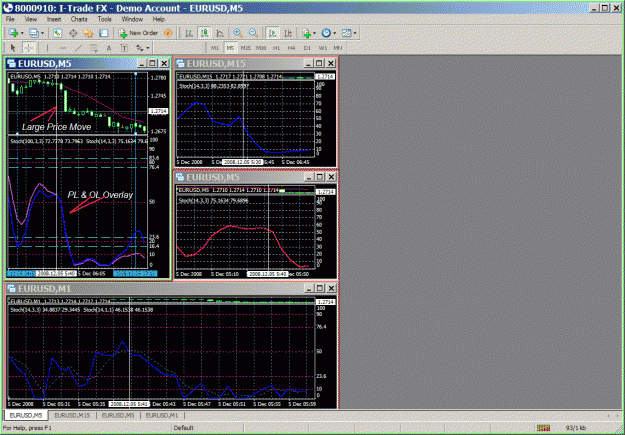Open the Templates icon
This screenshot has height=435, width=625.
point(346,33)
